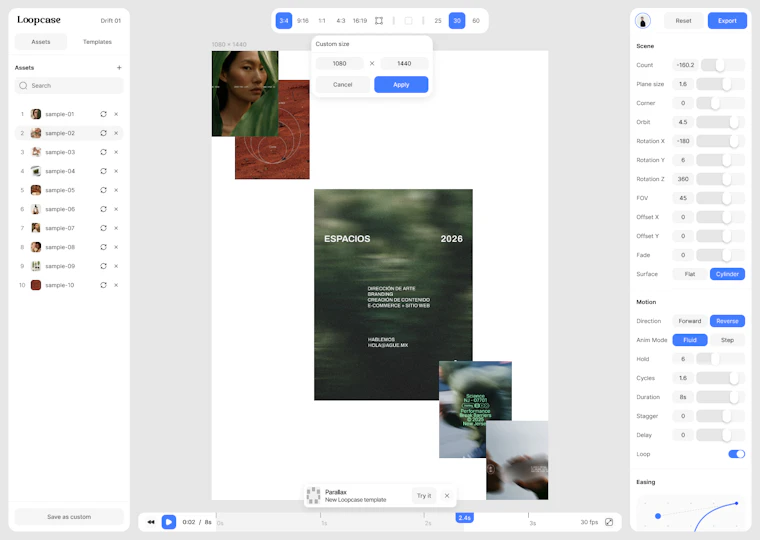Remove the sample-01 asset
The width and height of the screenshot is (760, 540).
tap(116, 114)
